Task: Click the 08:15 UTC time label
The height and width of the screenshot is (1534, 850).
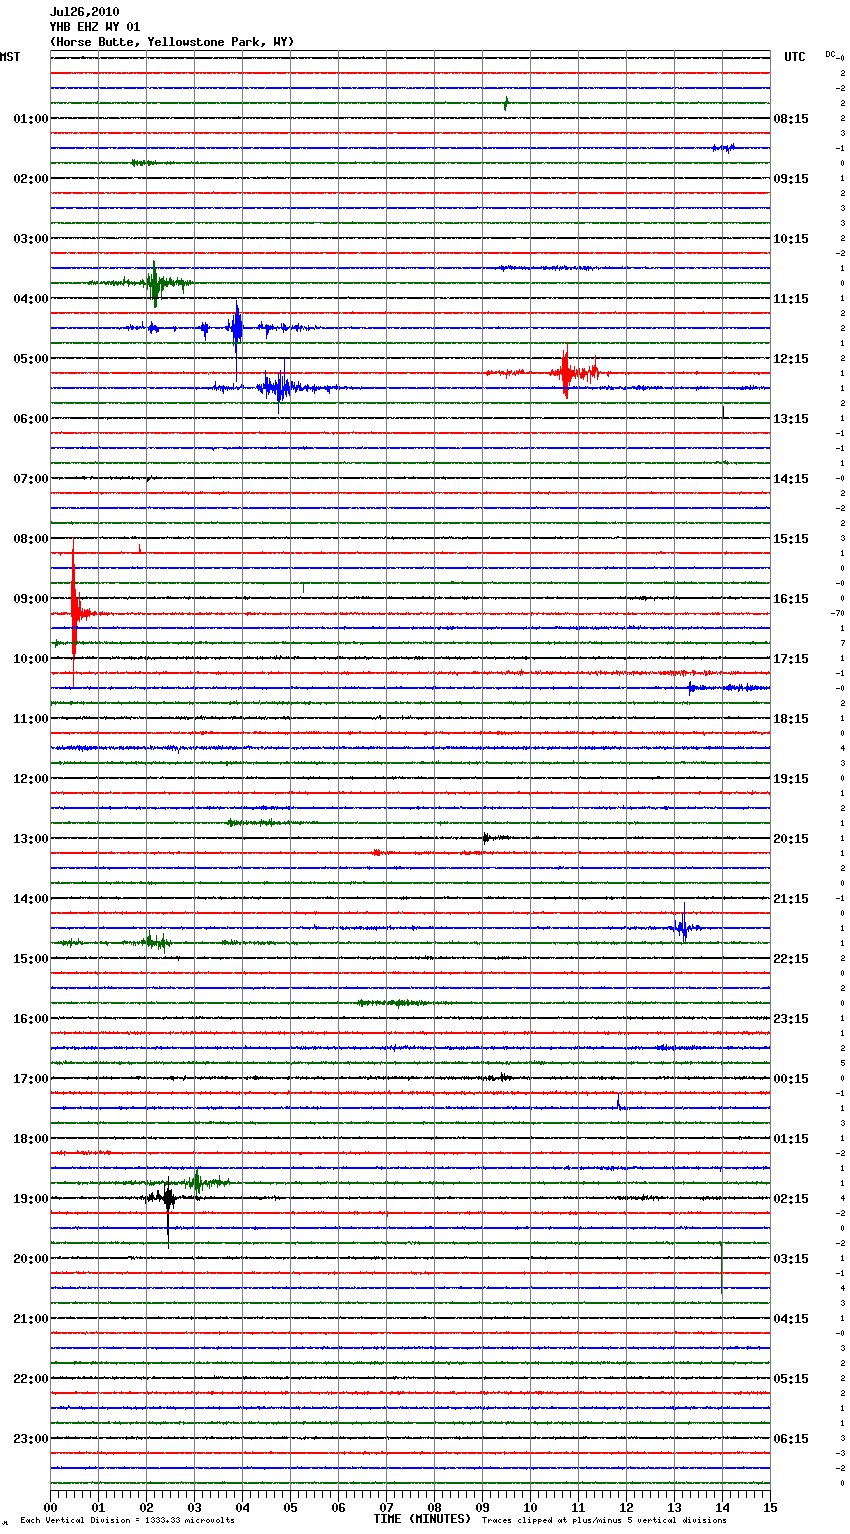Action: pos(791,119)
